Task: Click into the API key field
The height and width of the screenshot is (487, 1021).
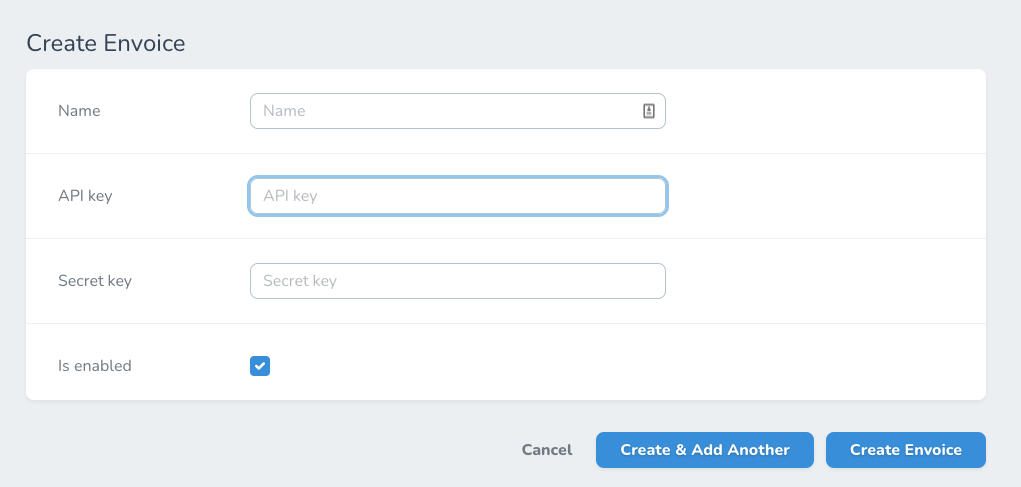Action: (457, 196)
